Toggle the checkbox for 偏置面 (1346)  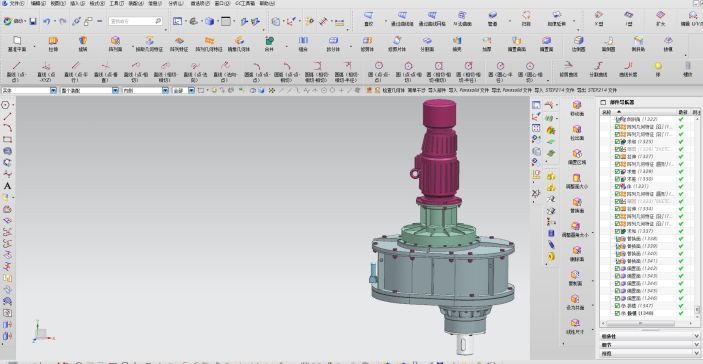point(617,298)
